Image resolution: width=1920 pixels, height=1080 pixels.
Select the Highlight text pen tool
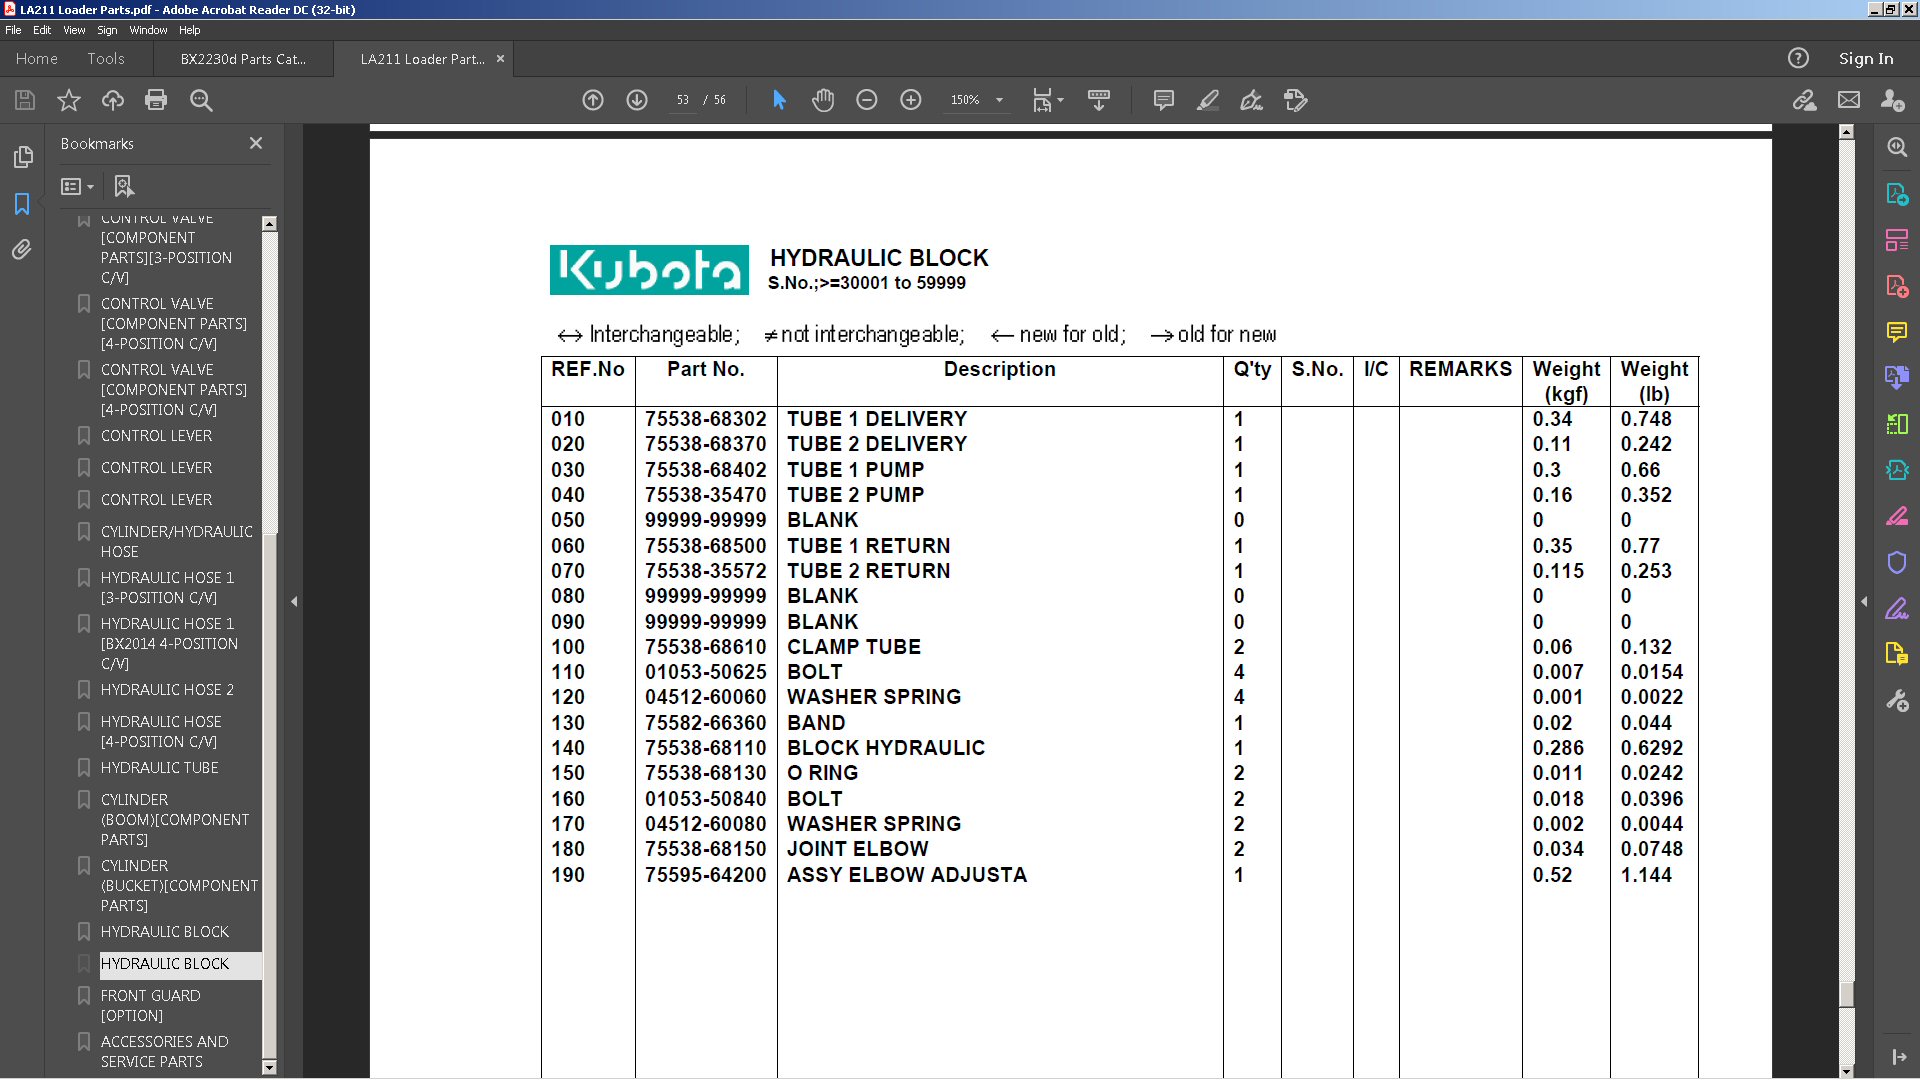(1207, 100)
